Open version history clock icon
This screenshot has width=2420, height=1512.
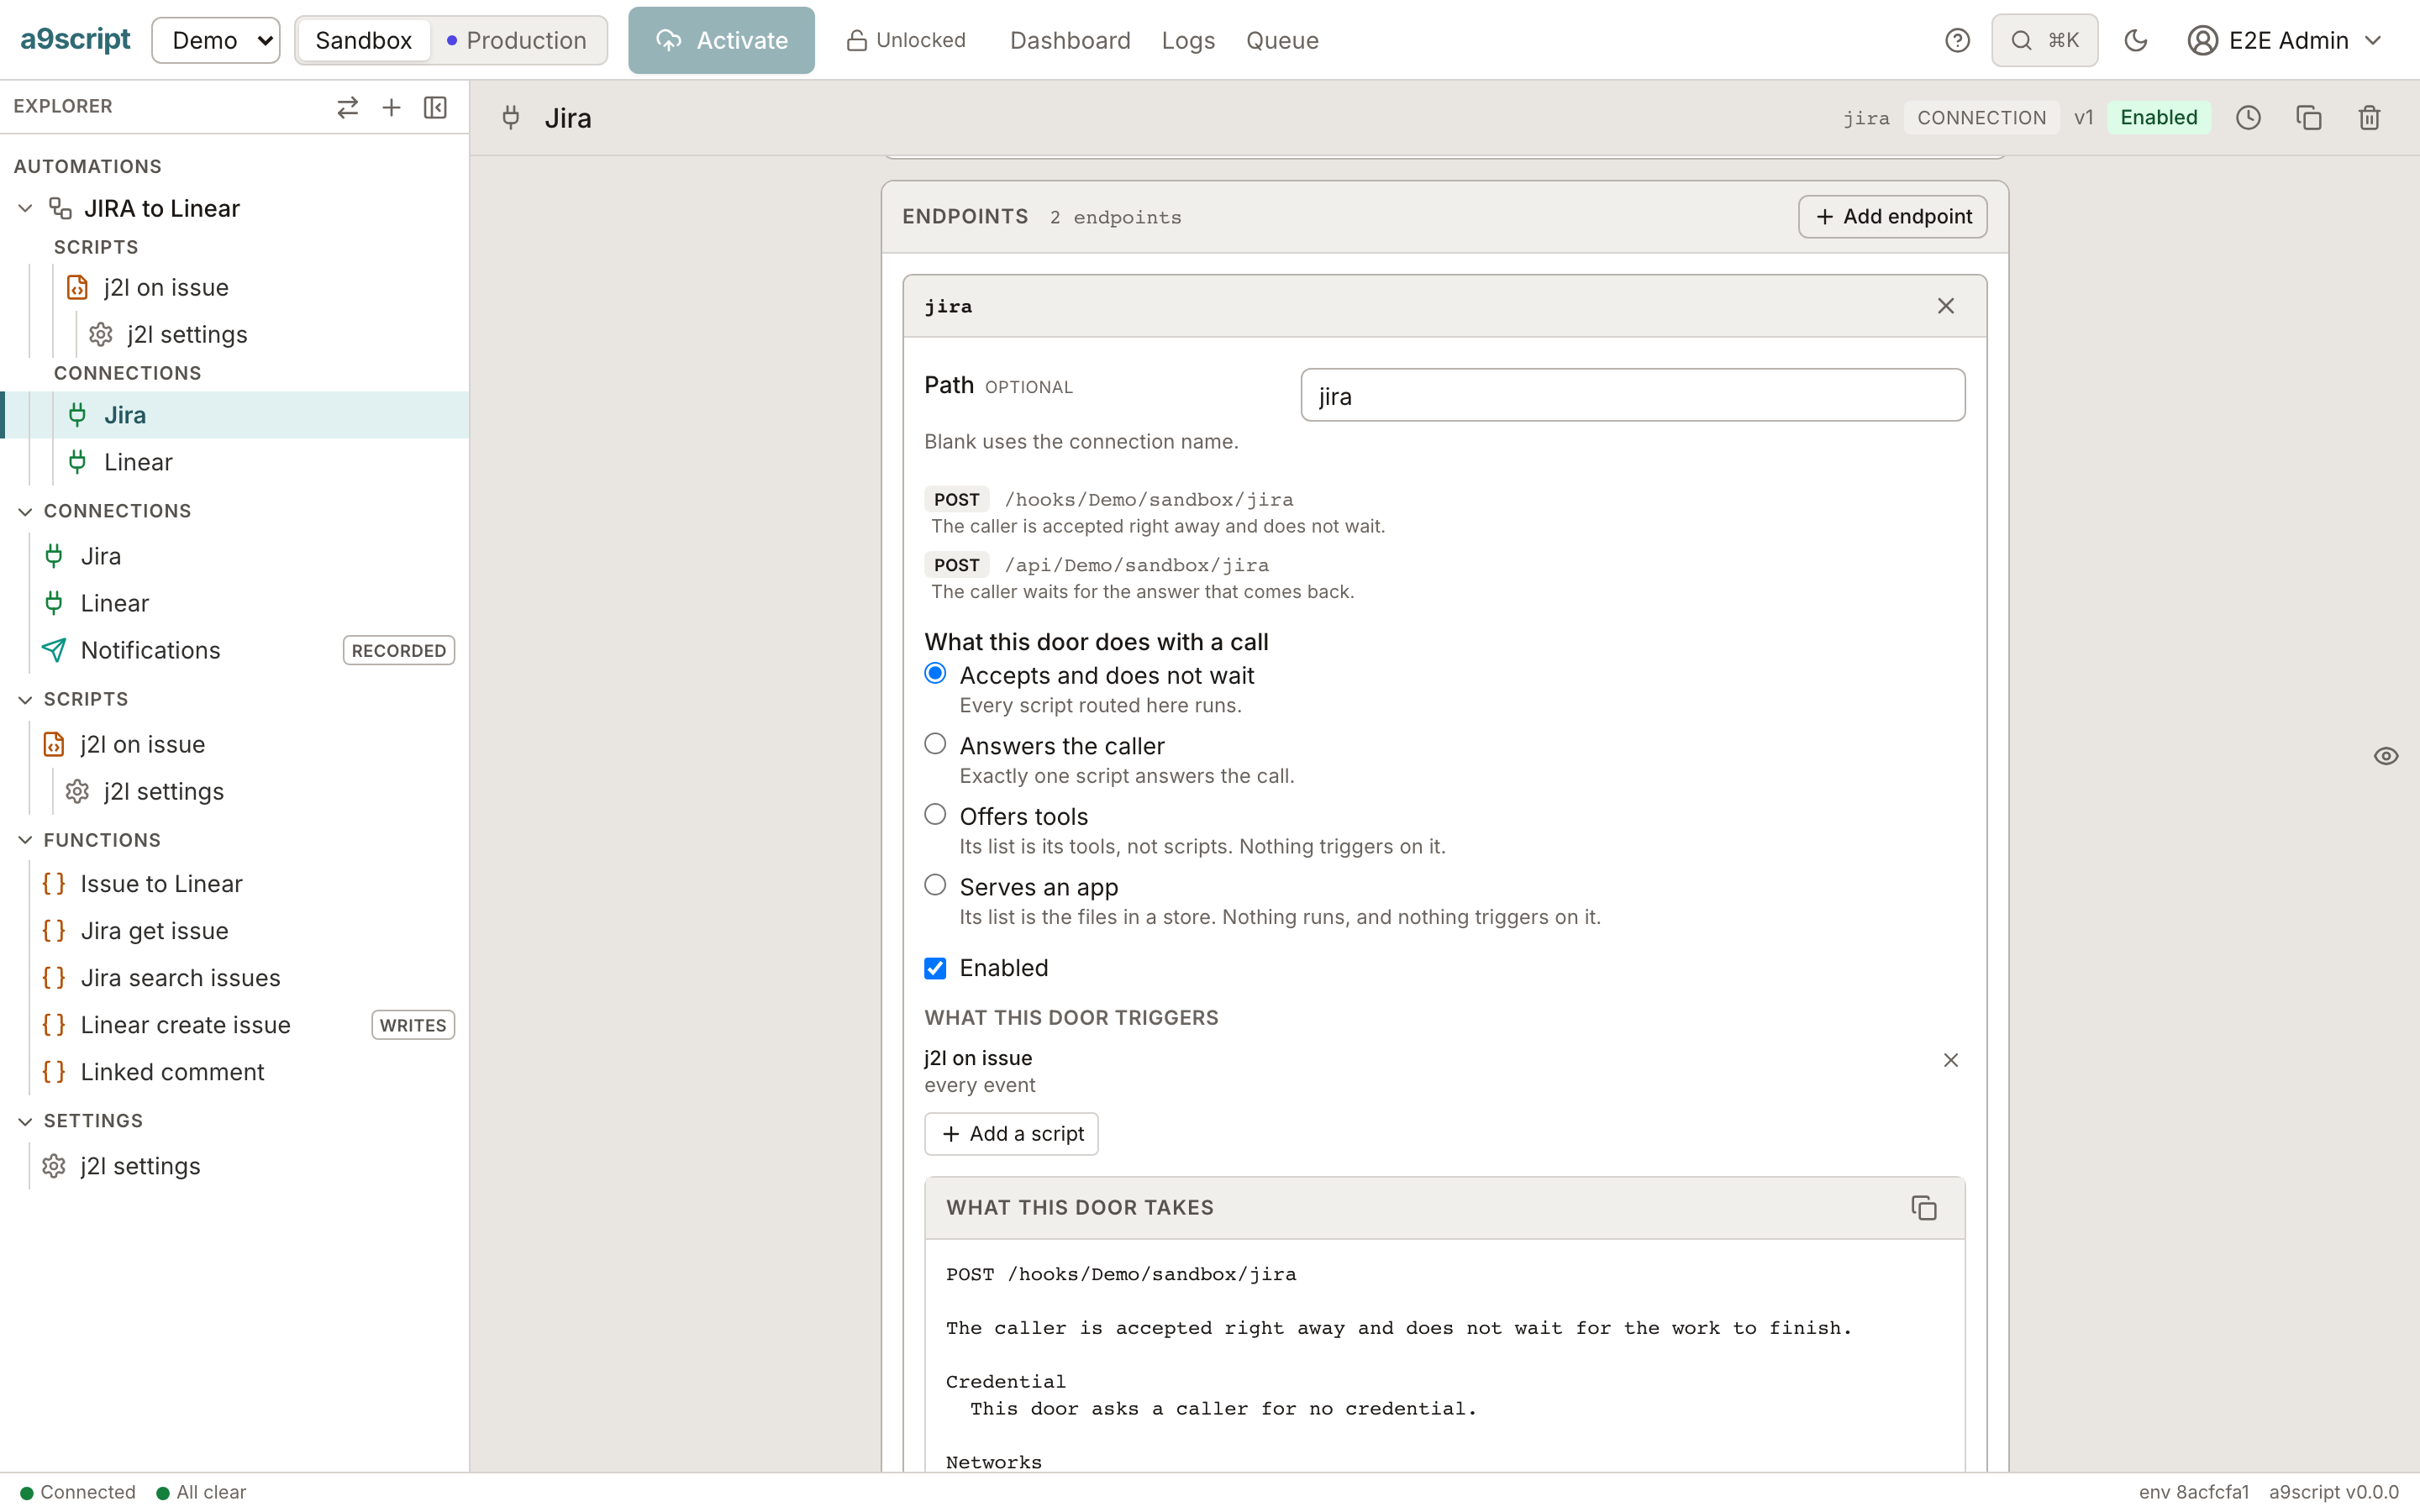[2248, 118]
